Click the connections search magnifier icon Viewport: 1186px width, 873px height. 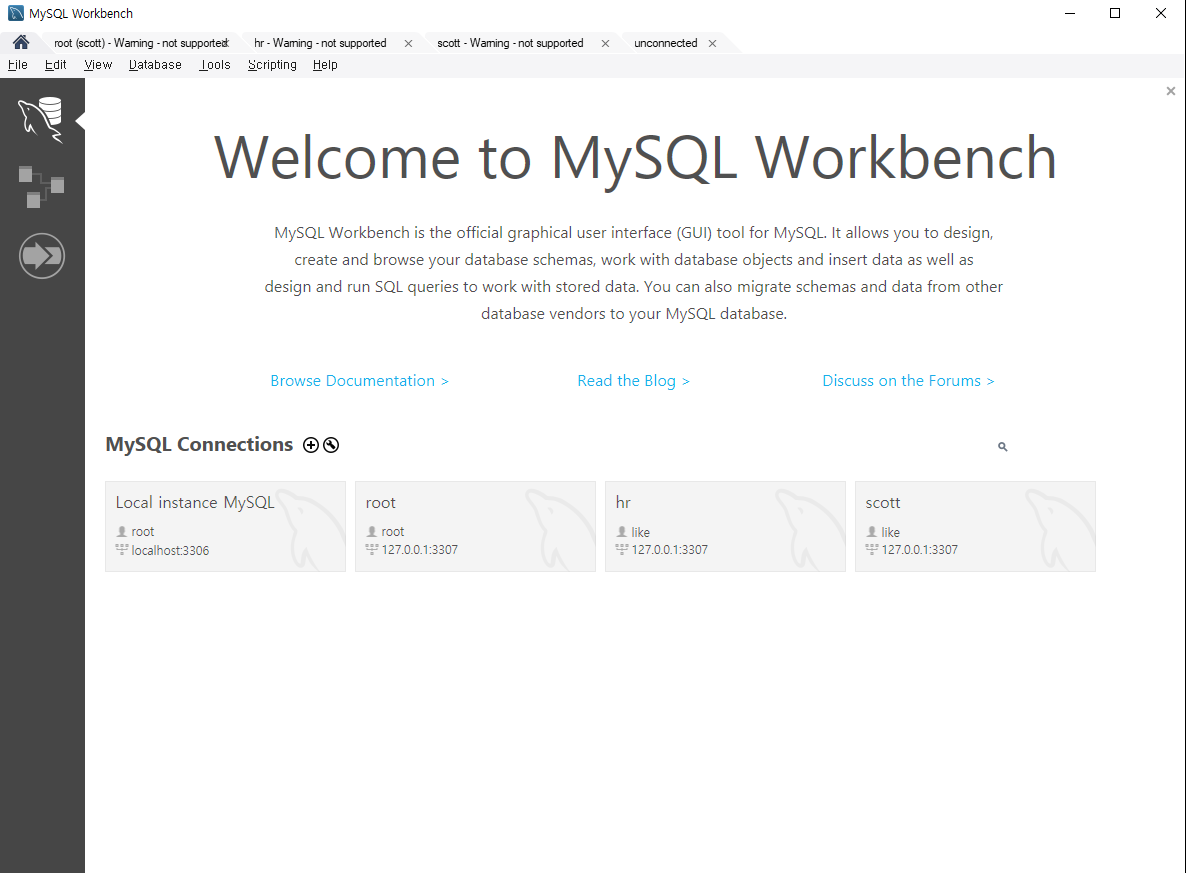[x=1002, y=446]
